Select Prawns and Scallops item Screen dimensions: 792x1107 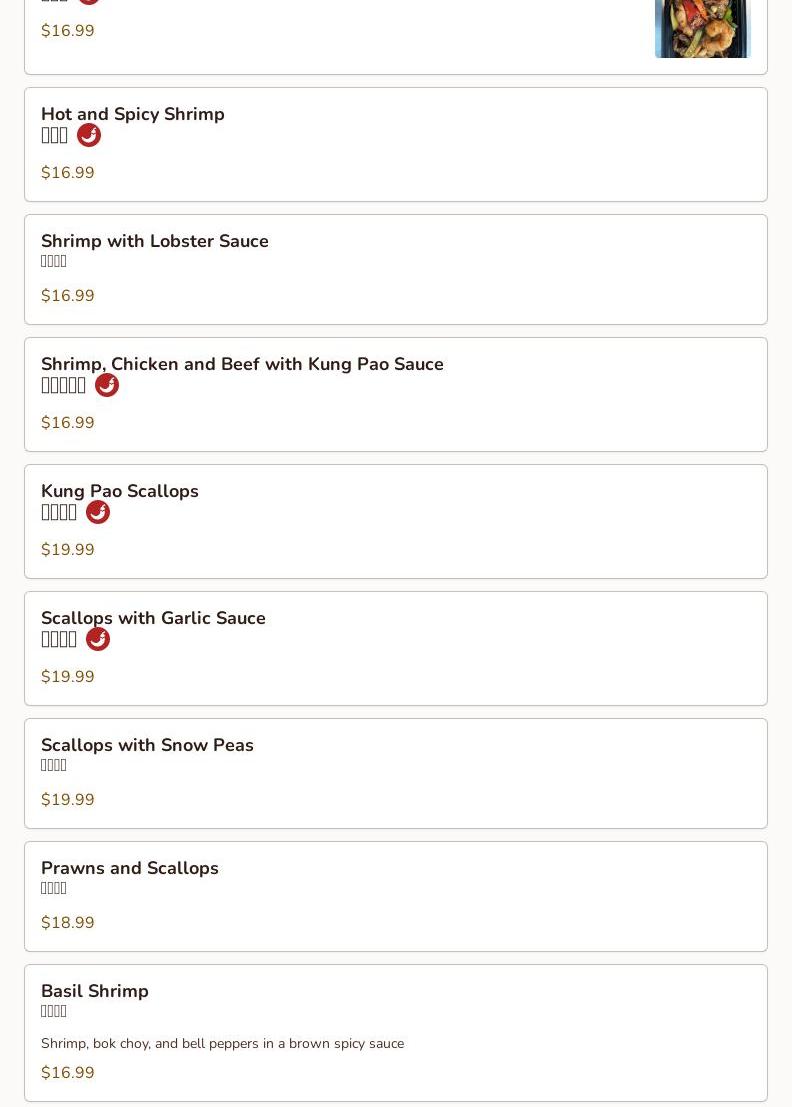click(x=130, y=868)
